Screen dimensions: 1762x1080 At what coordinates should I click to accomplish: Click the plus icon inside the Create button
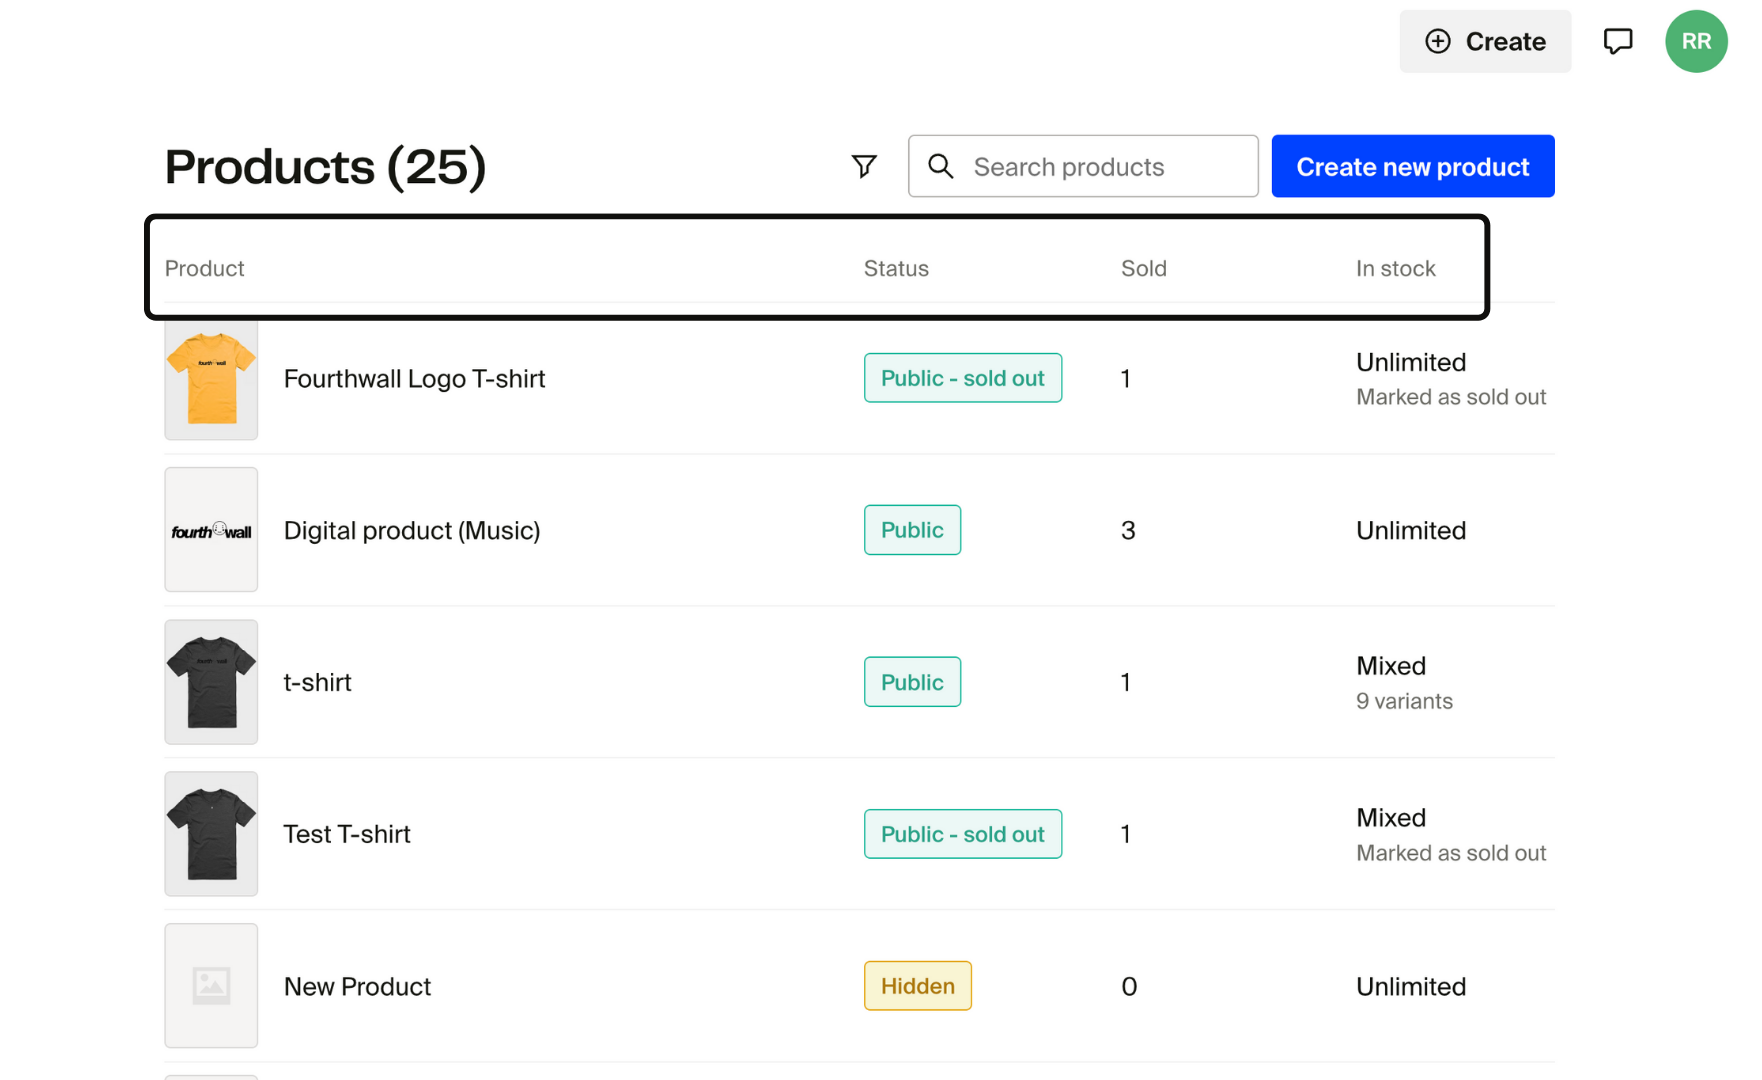1438,41
